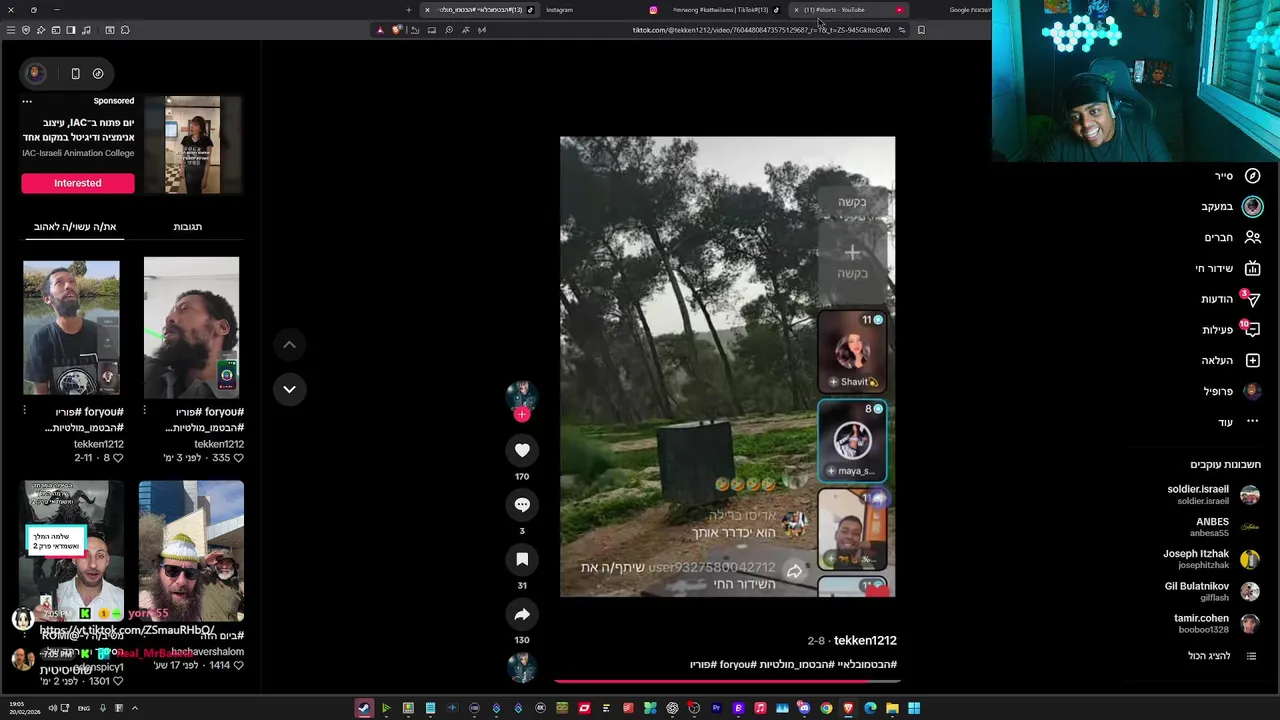Open Microsoft Edge from the taskbar
The image size is (1280, 720).
[x=870, y=708]
